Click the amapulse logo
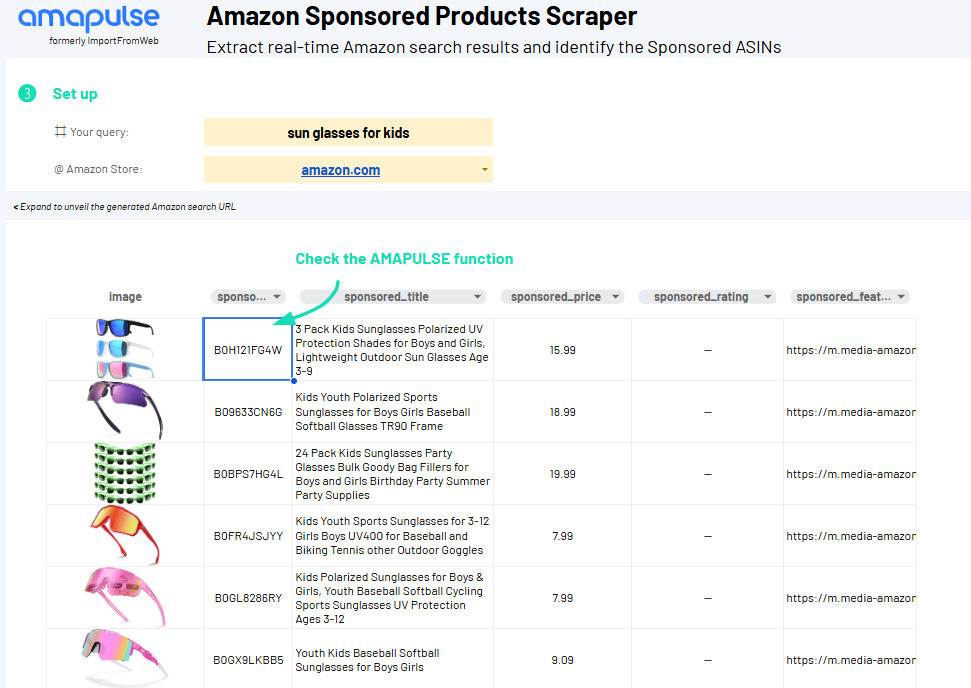 89,26
